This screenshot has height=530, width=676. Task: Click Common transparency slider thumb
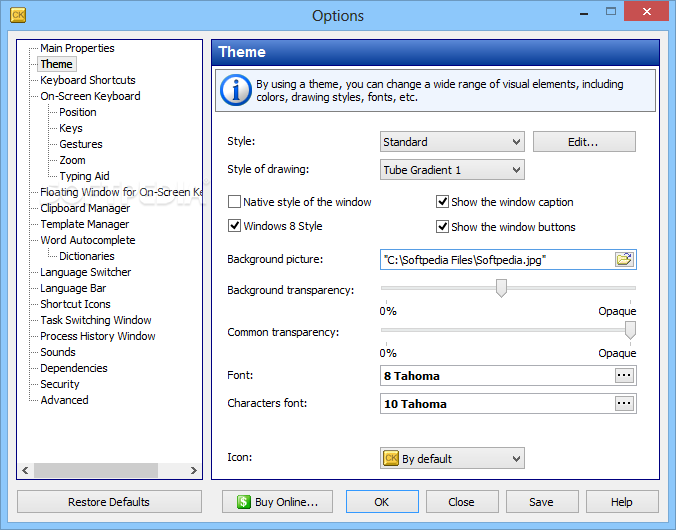pyautogui.click(x=630, y=330)
